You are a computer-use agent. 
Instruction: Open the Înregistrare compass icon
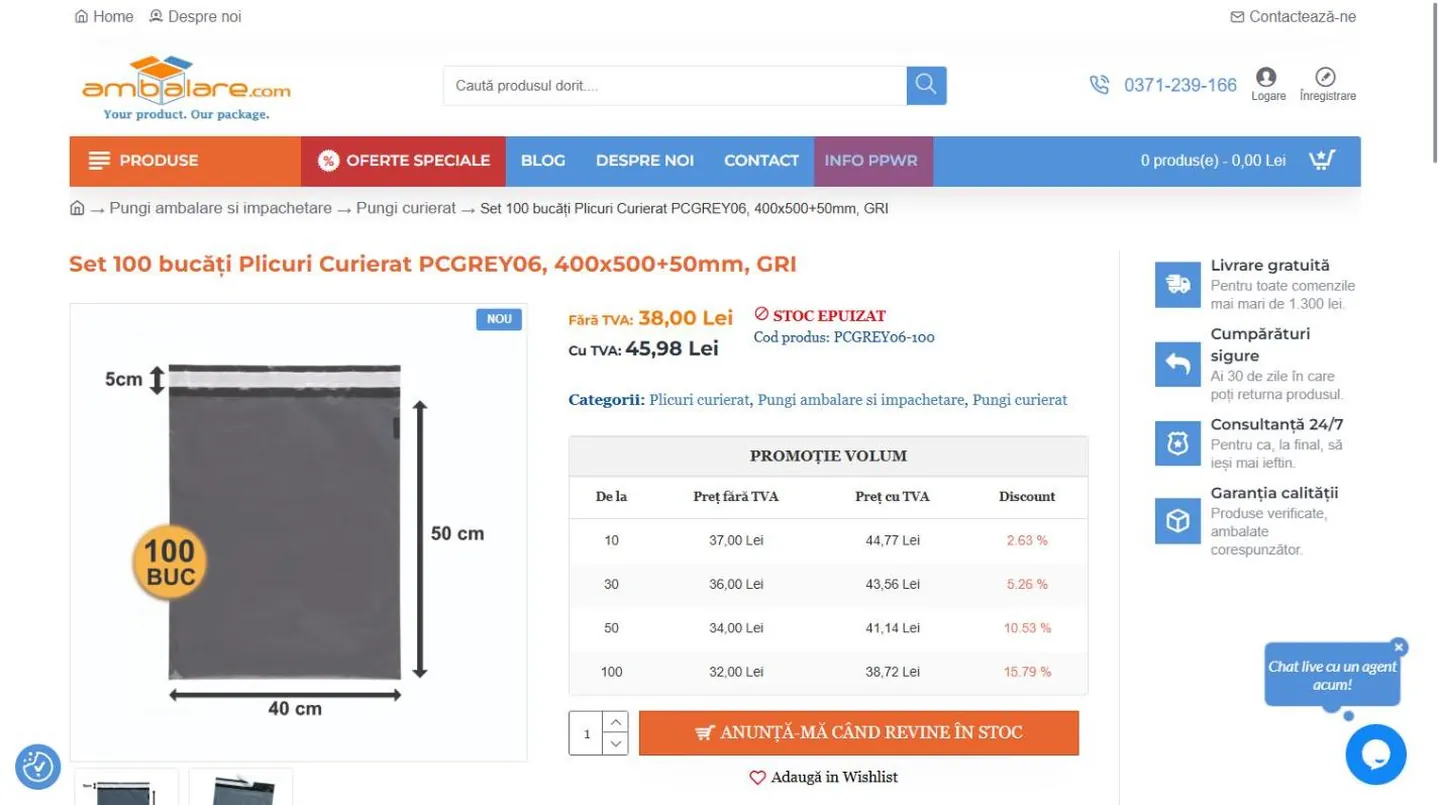(1326, 77)
